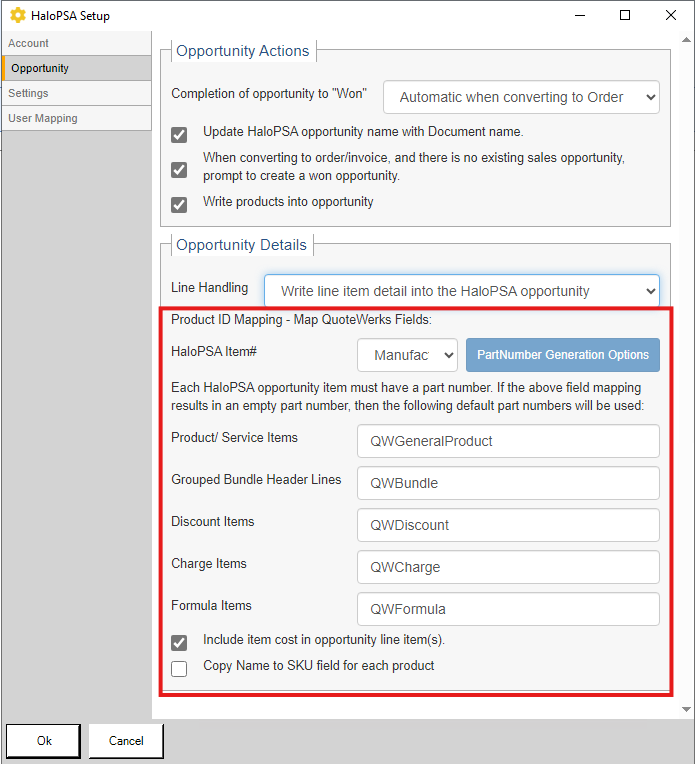Uncheck Update HaloPSA opportunity name with Document name
This screenshot has width=695, height=764.
click(179, 134)
